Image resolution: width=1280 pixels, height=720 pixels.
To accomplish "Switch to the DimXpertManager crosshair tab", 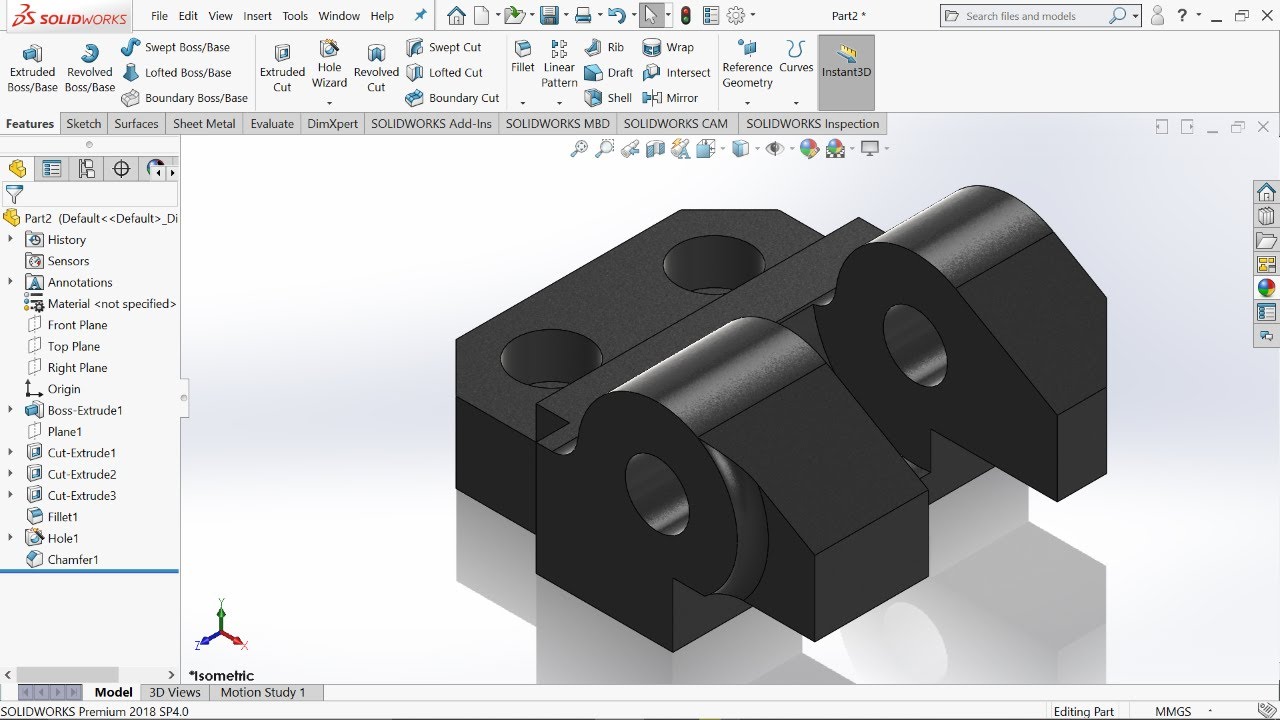I will tap(122, 169).
